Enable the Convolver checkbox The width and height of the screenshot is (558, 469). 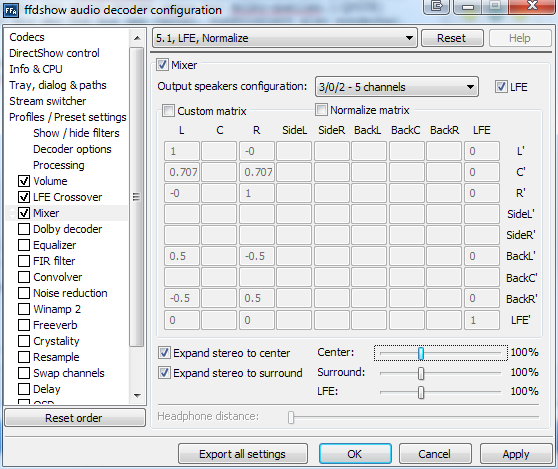24,277
